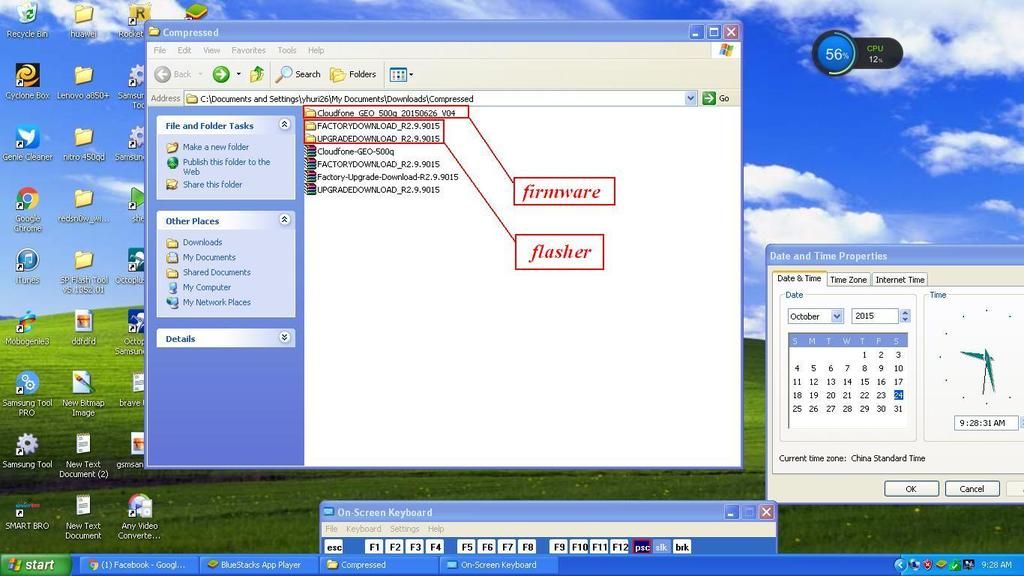Viewport: 1024px width, 576px height.
Task: Open the Views dropdown in the toolbar
Action: tap(401, 74)
